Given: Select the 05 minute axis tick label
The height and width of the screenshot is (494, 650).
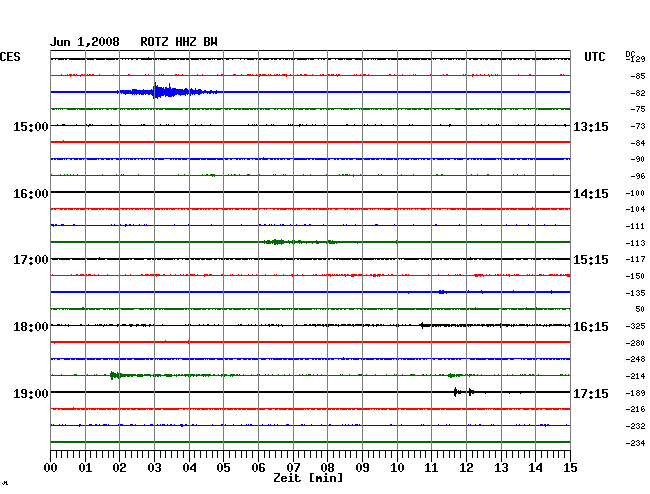Looking at the screenshot, I should pyautogui.click(x=223, y=467).
